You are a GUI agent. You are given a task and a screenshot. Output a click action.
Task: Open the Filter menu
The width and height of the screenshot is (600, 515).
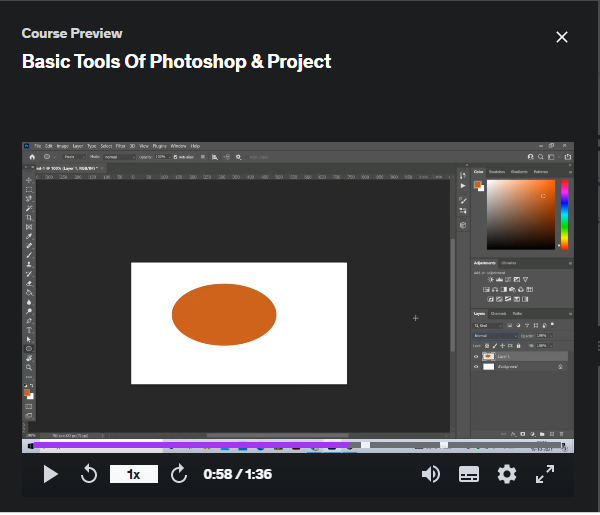coord(121,146)
